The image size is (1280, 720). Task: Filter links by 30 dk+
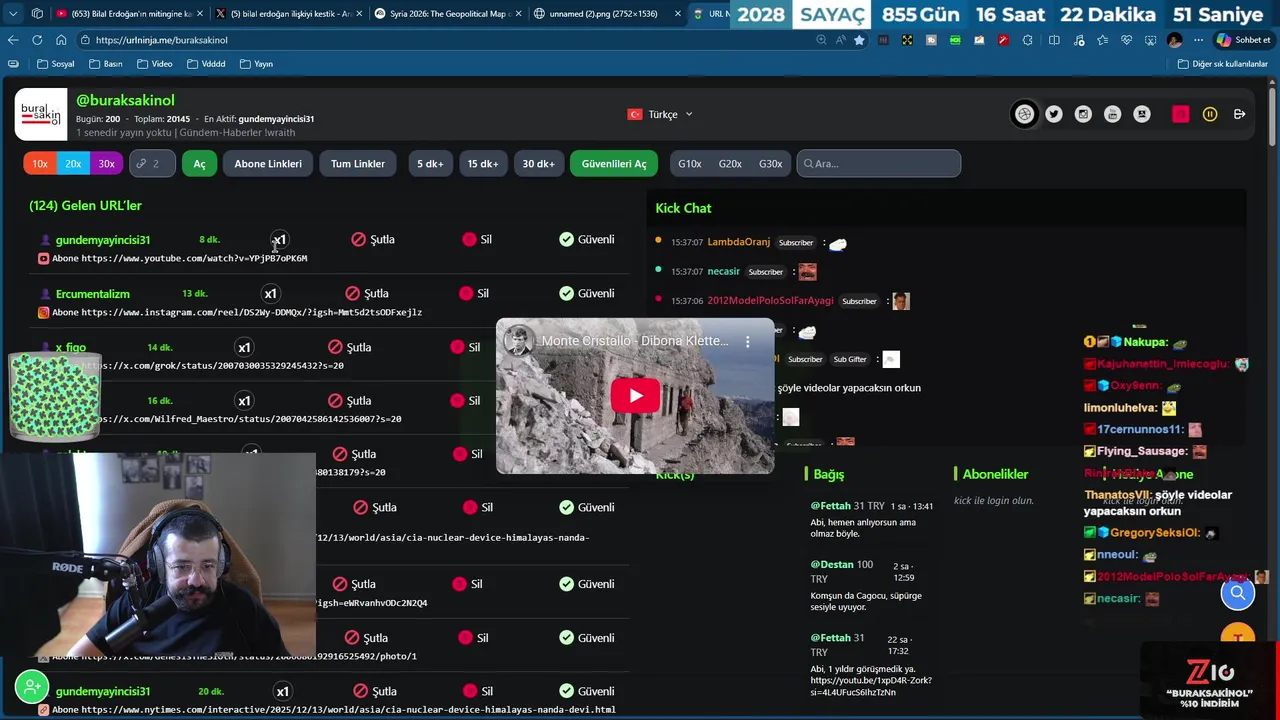click(538, 163)
